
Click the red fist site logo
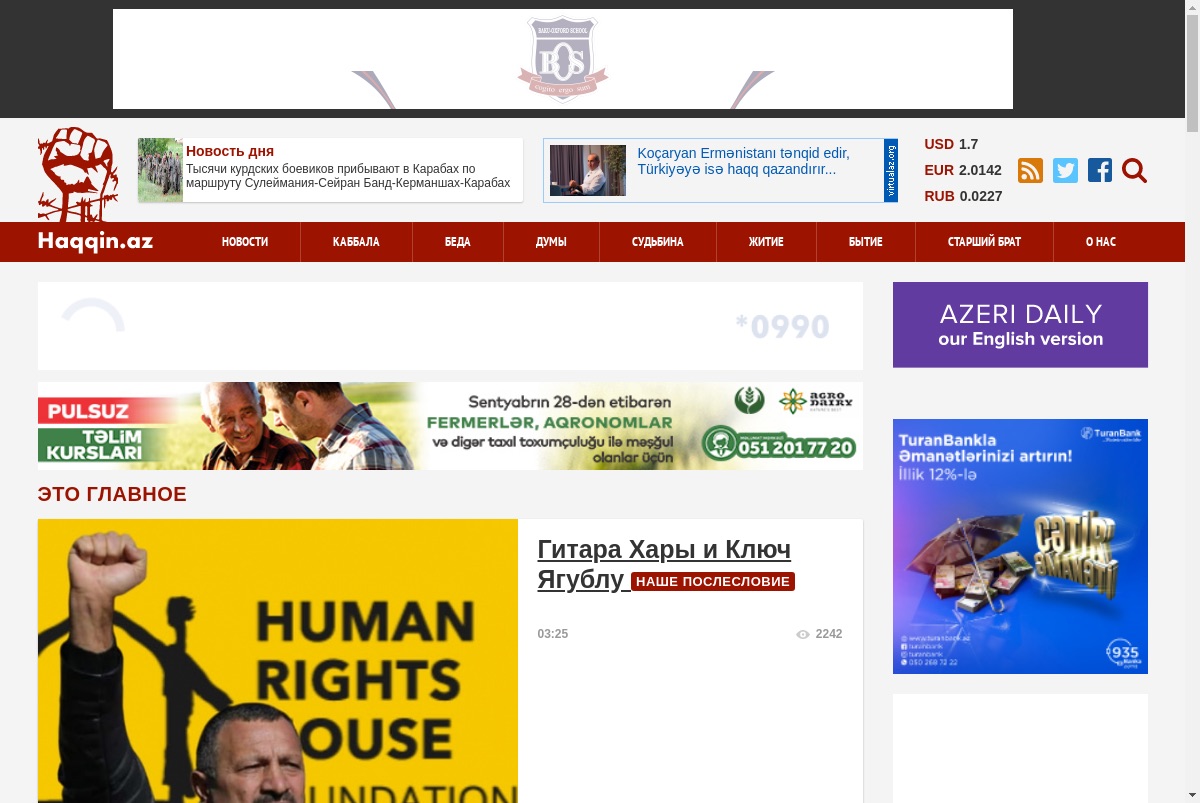(78, 174)
